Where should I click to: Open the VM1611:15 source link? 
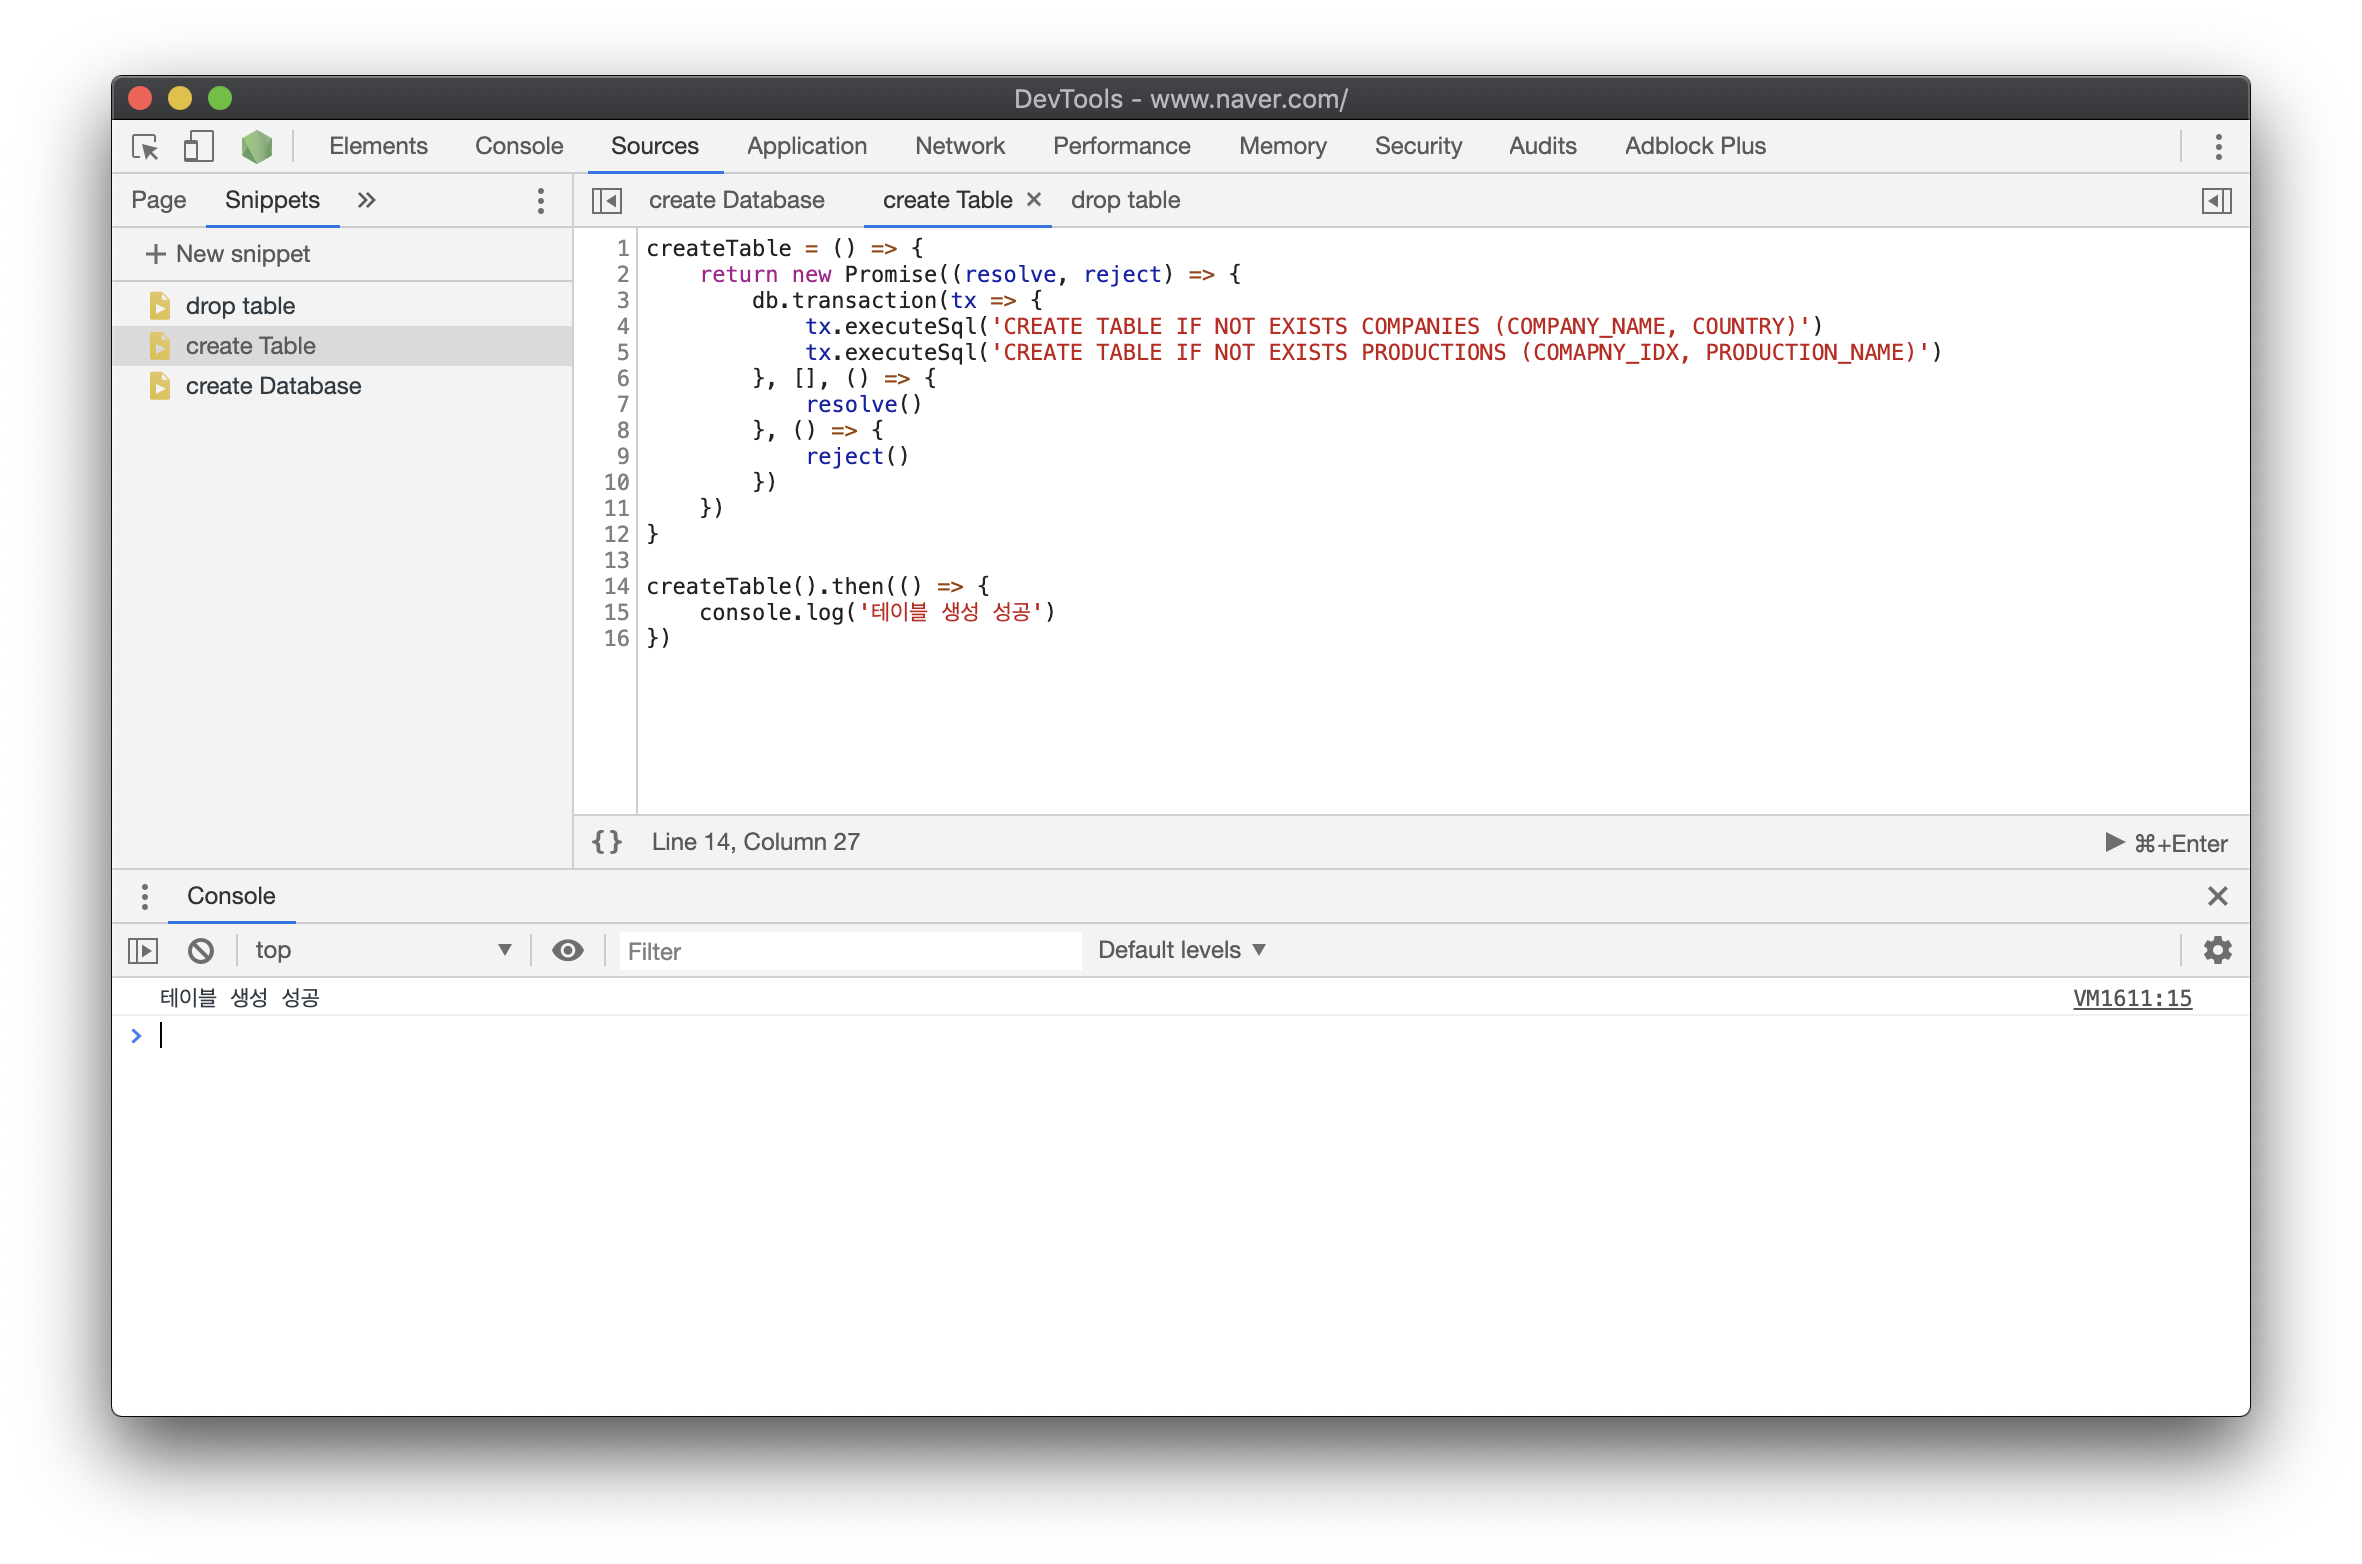coord(2131,998)
